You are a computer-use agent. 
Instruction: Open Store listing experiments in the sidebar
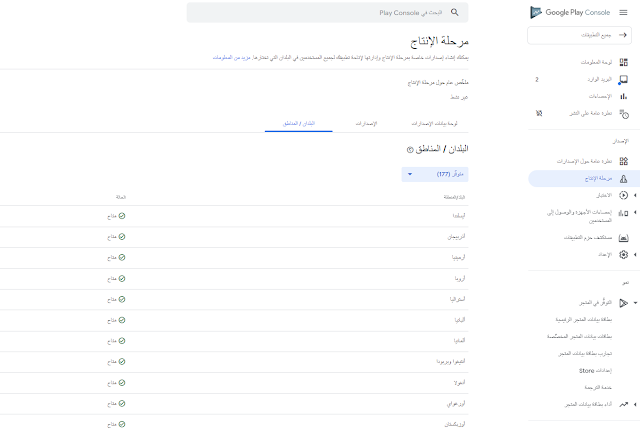[x=585, y=353]
